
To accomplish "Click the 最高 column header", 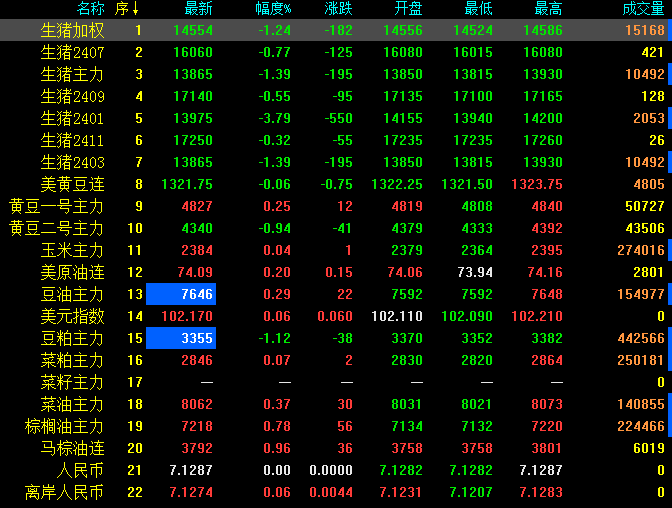I will click(x=549, y=8).
